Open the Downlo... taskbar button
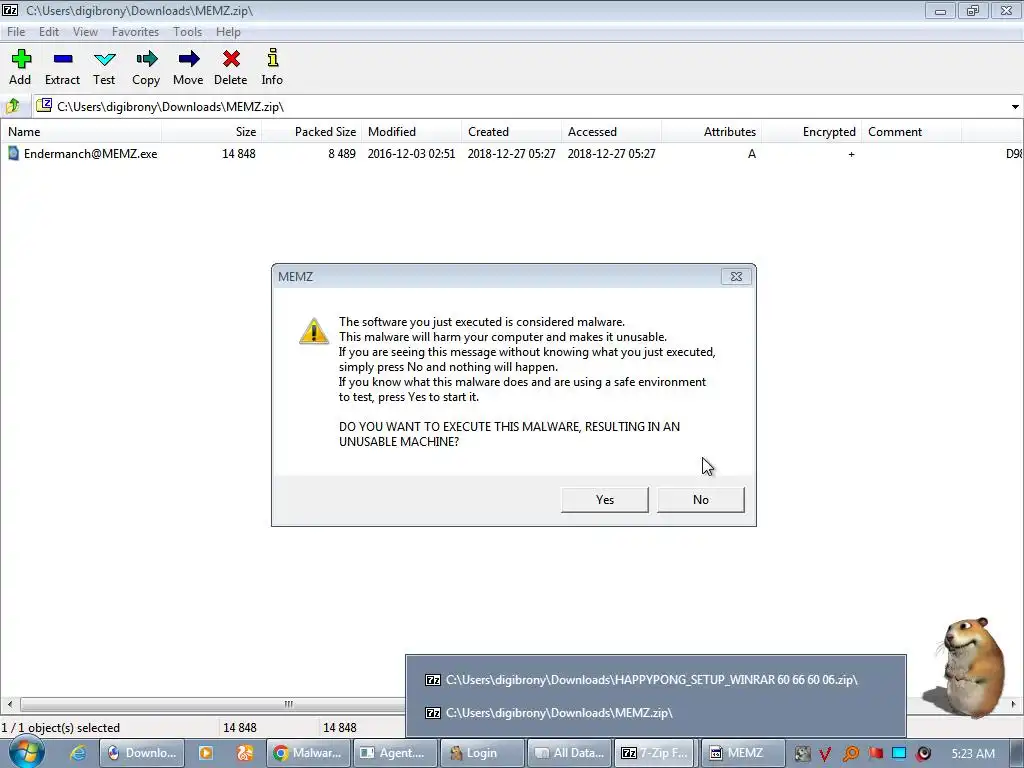 tap(142, 753)
